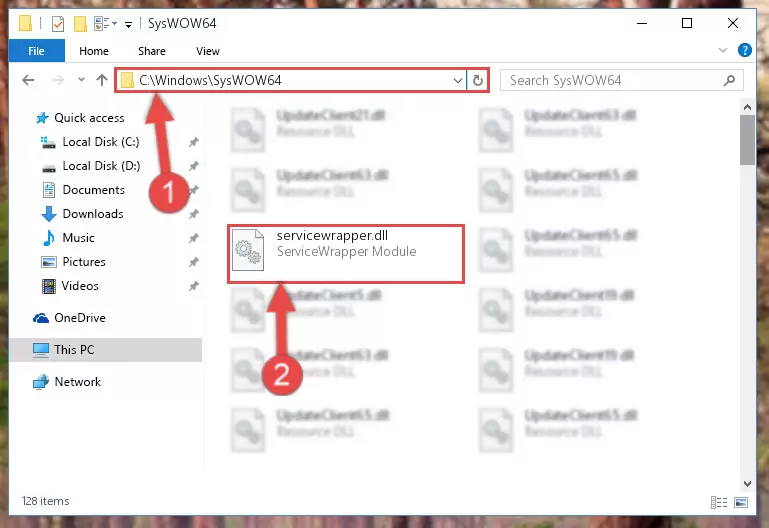Switch to details view in status bar
Viewport: 769px width, 528px height.
[x=719, y=502]
